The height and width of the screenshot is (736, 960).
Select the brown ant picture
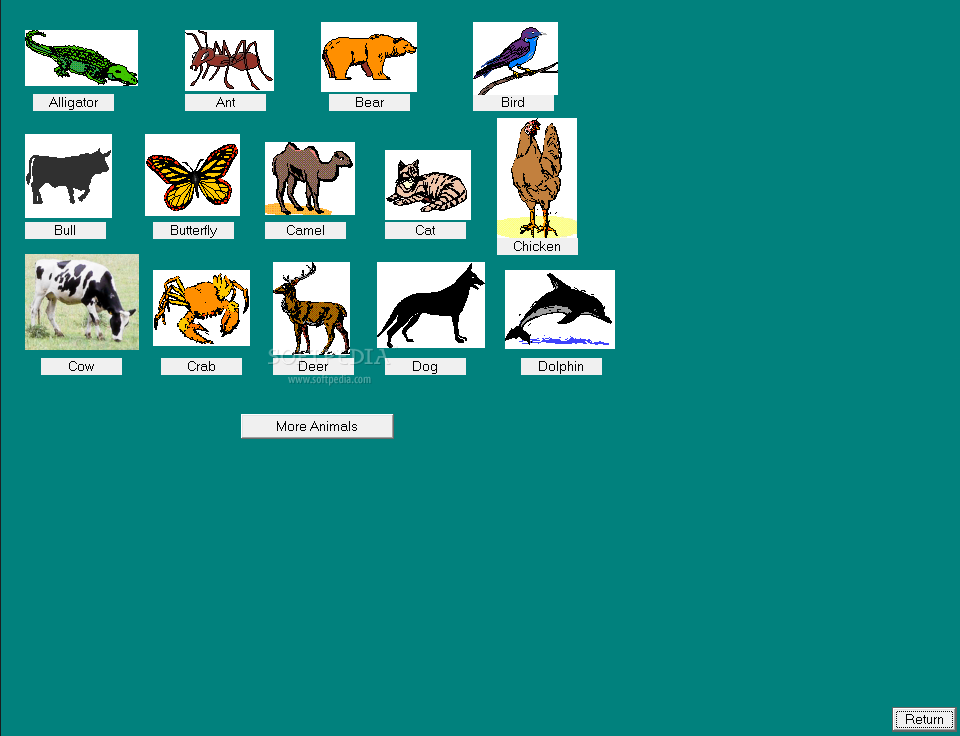tap(230, 61)
